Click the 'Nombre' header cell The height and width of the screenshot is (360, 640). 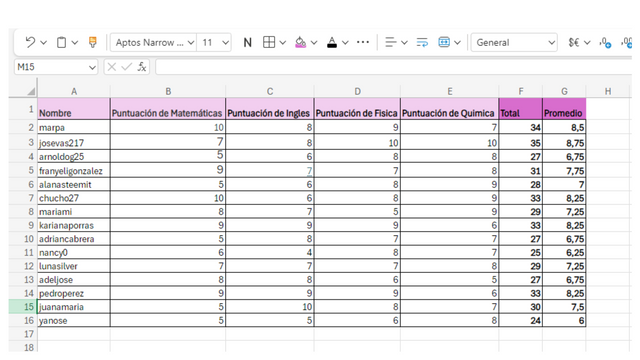pos(74,109)
